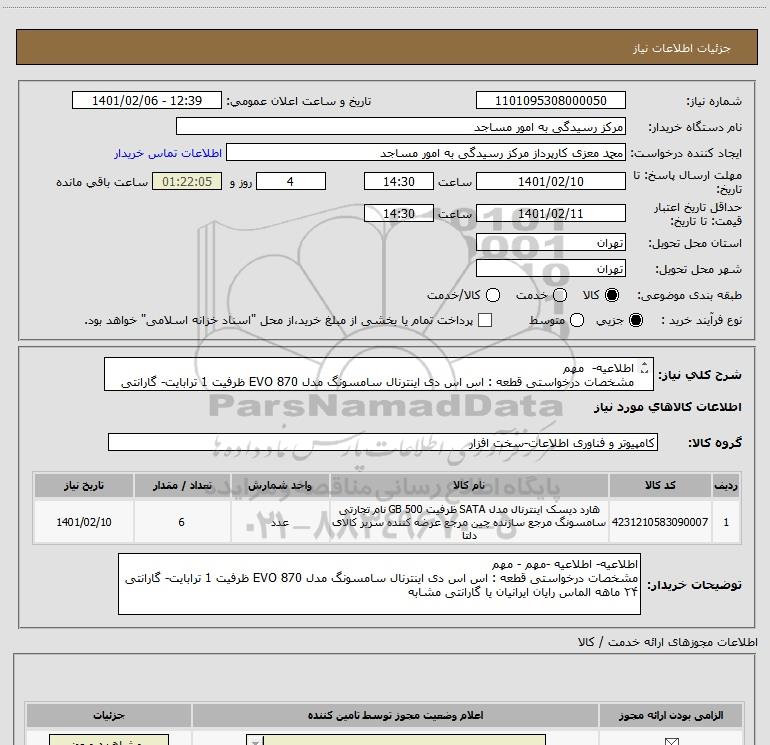Click the countdown timer 01:22:05
Image resolution: width=770 pixels, height=745 pixels.
(187, 181)
